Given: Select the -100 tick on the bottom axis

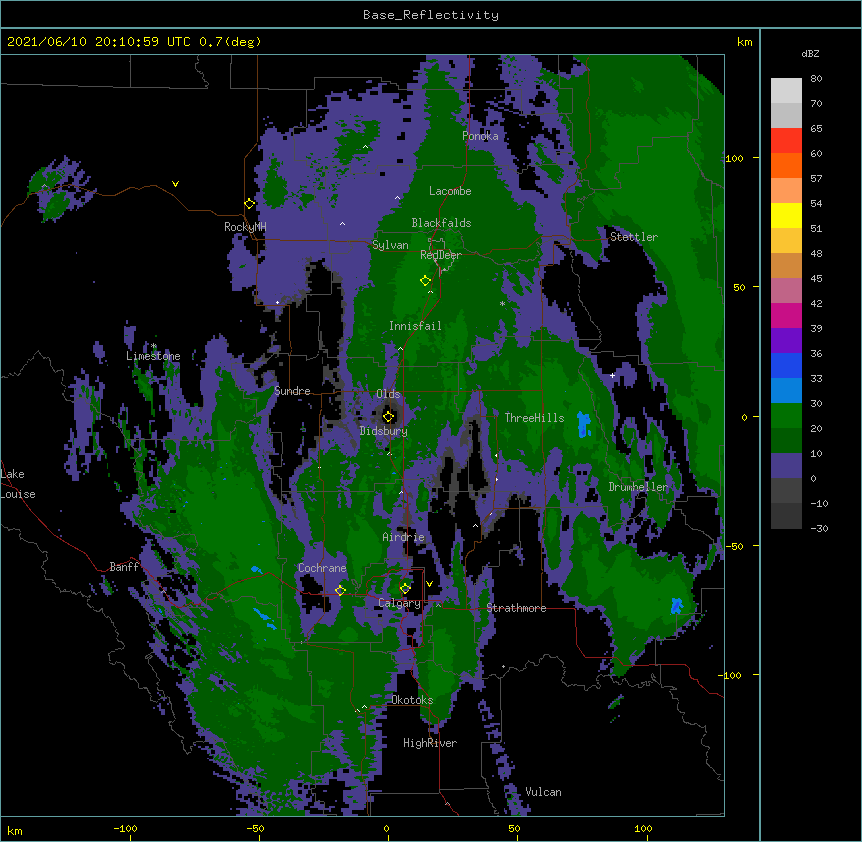Looking at the screenshot, I should 126,828.
